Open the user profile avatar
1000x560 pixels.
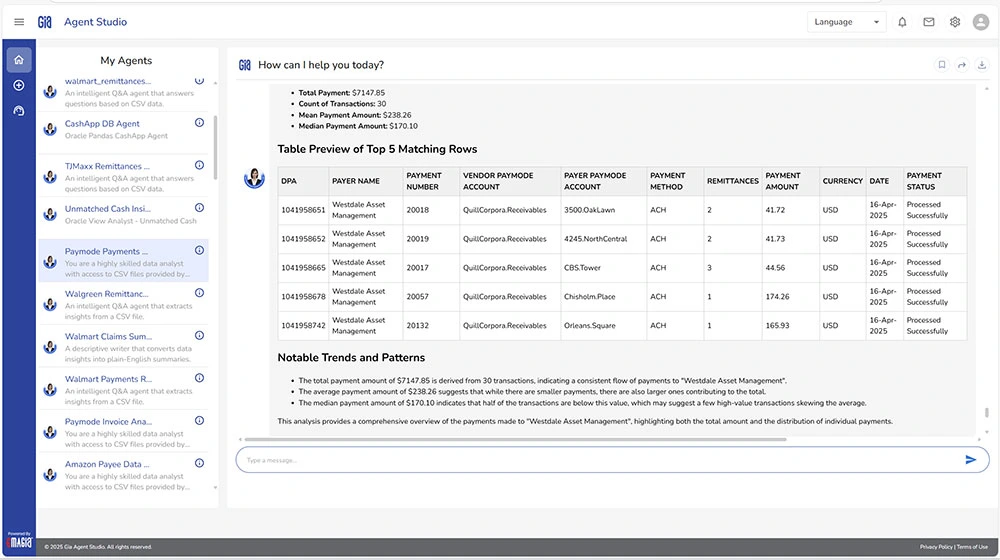click(981, 22)
